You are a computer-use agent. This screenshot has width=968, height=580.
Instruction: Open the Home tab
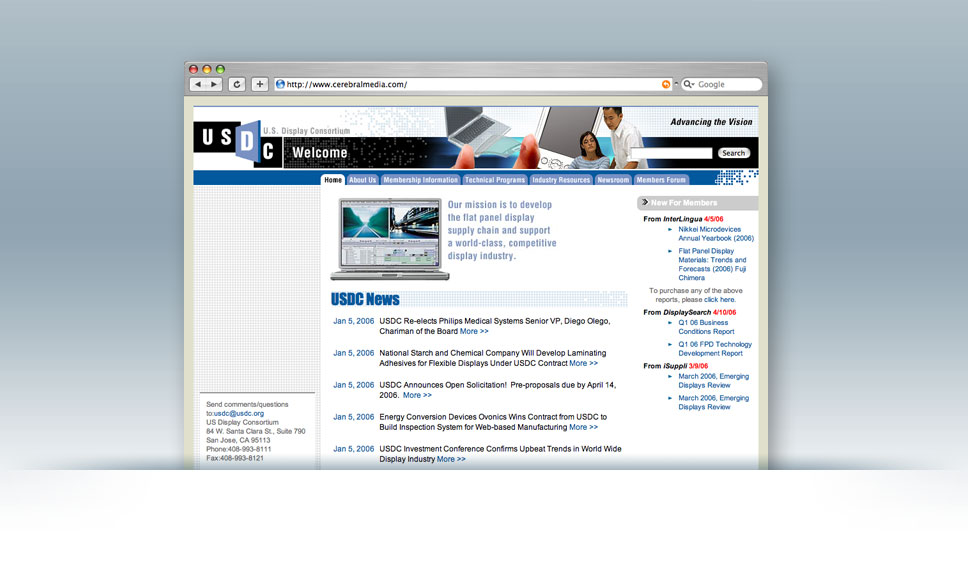(x=333, y=180)
